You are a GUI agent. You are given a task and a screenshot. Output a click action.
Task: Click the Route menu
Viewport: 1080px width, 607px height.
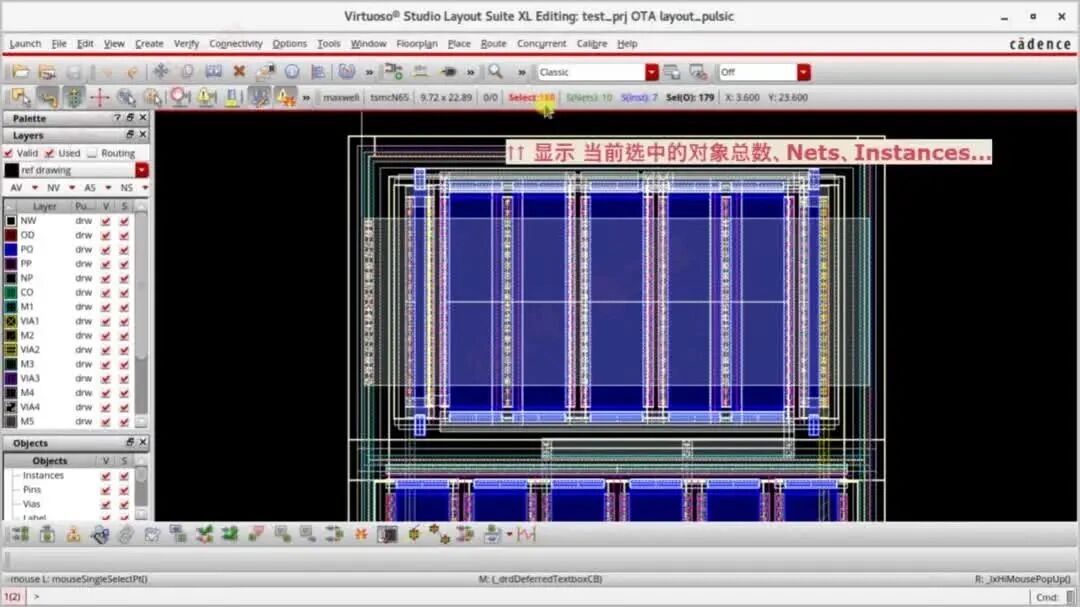click(493, 43)
